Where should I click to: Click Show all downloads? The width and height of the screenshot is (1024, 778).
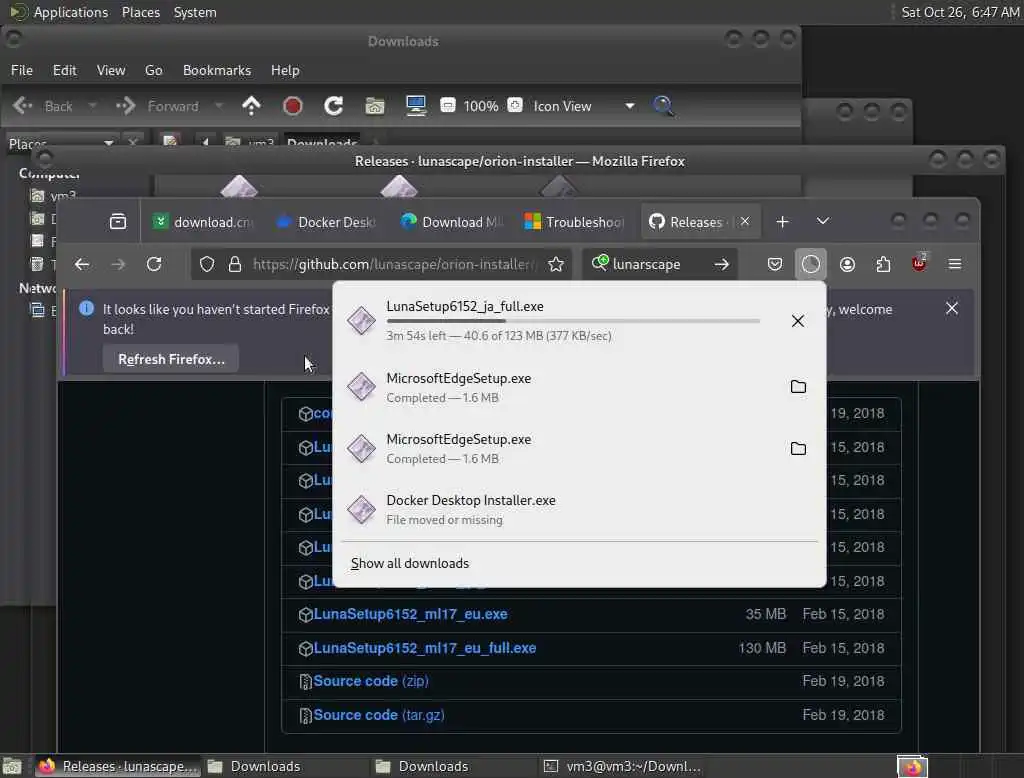tap(409, 563)
